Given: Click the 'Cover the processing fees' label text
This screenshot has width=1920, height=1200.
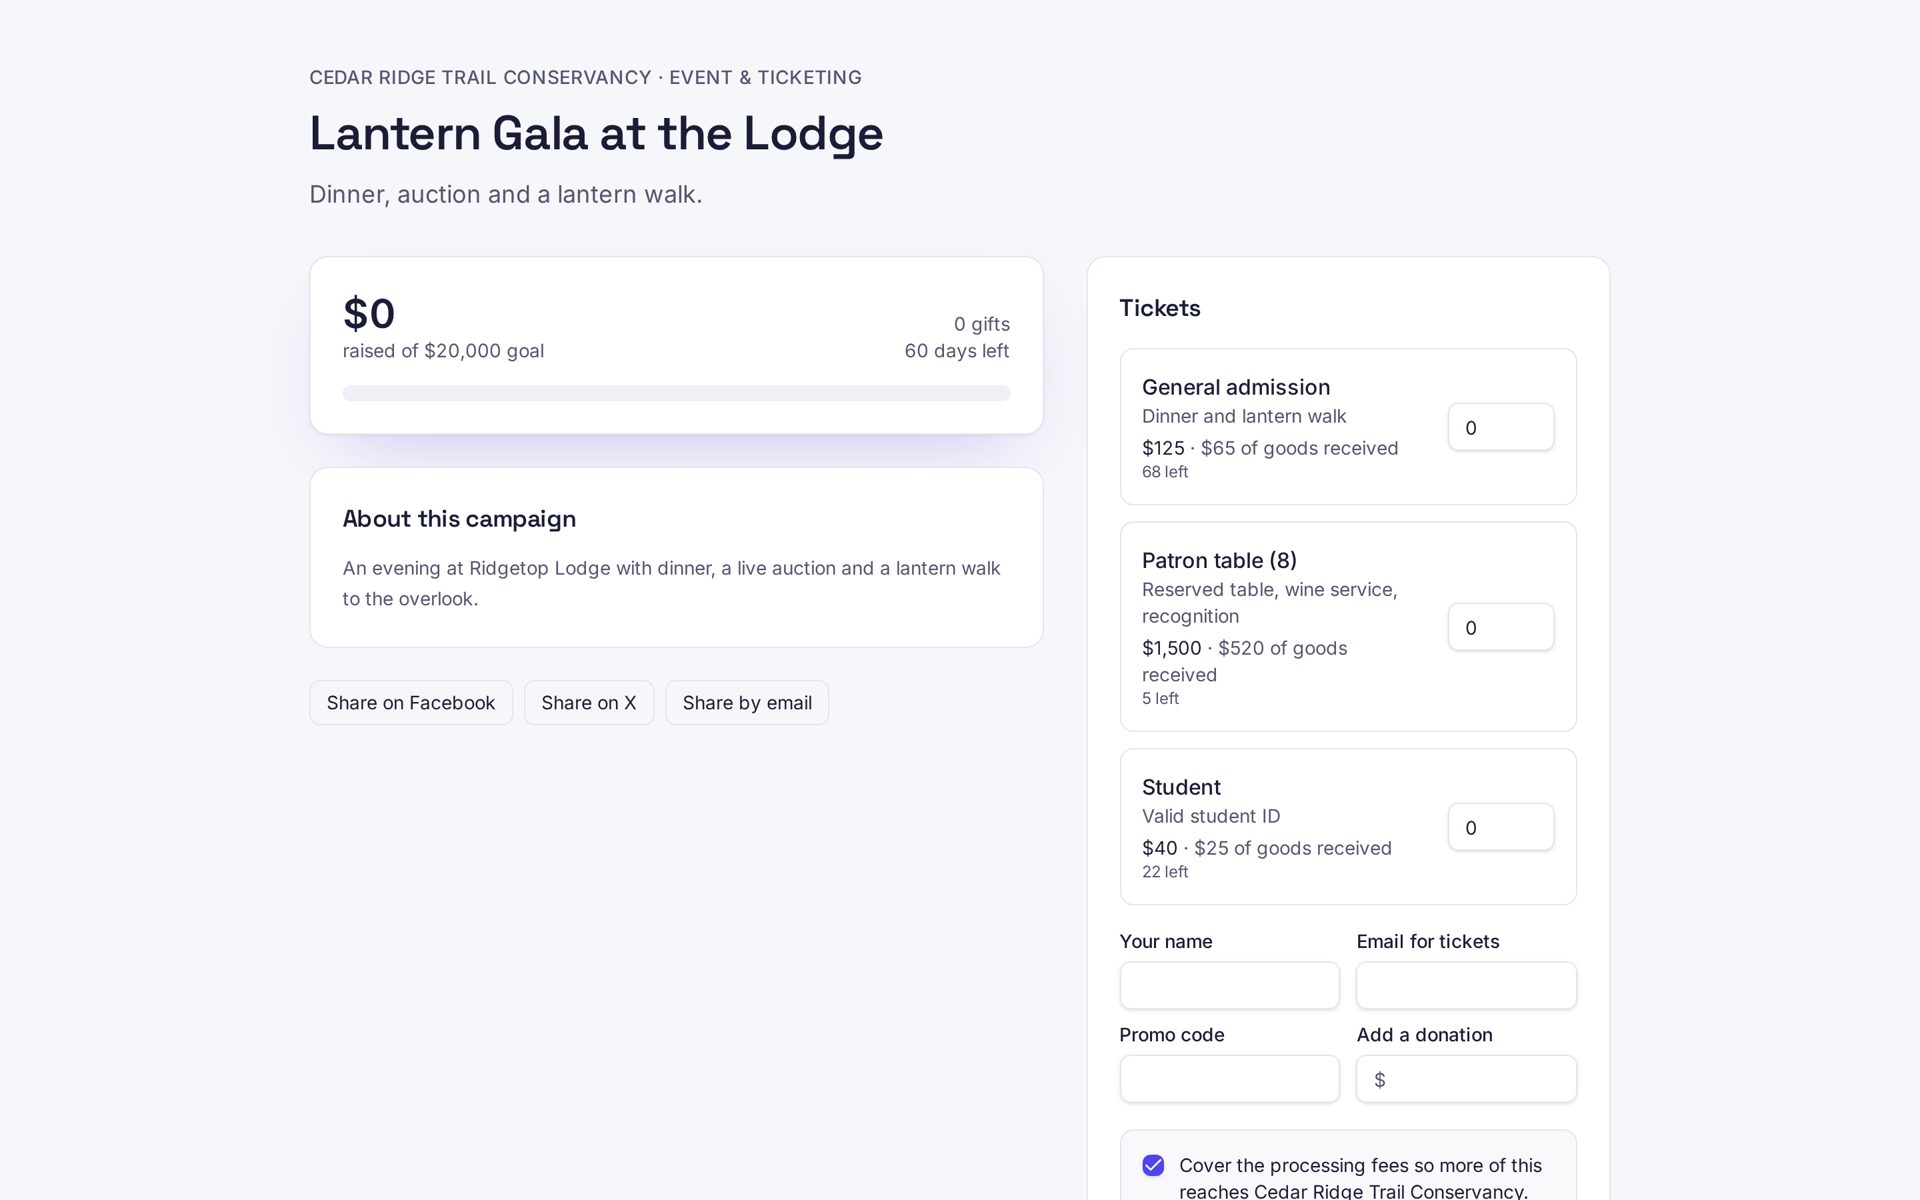Looking at the screenshot, I should click(1360, 1178).
